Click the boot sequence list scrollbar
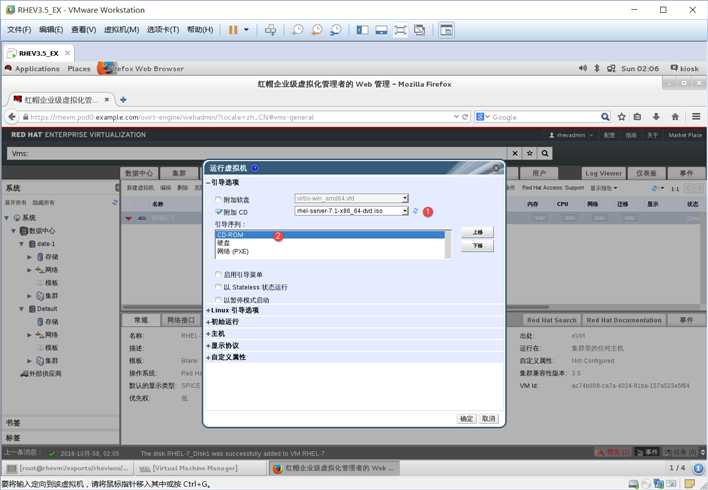708x490 pixels. (448, 244)
